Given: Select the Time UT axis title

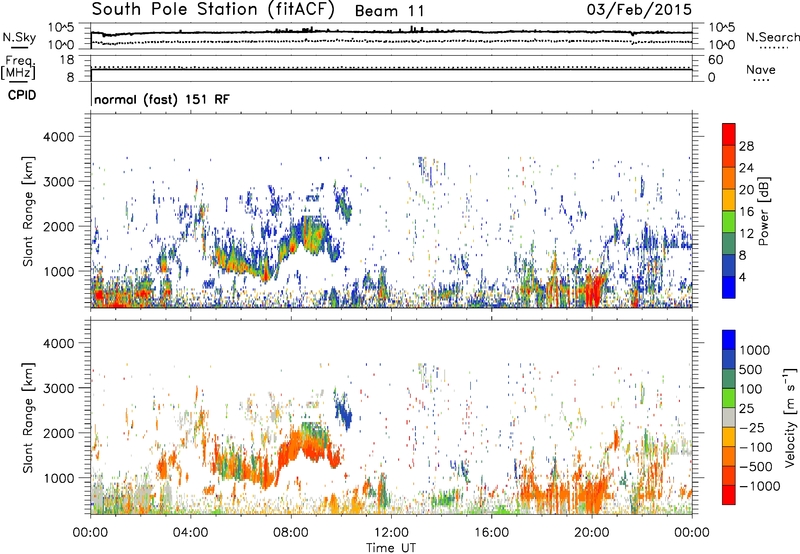Looking at the screenshot, I should click(x=391, y=548).
